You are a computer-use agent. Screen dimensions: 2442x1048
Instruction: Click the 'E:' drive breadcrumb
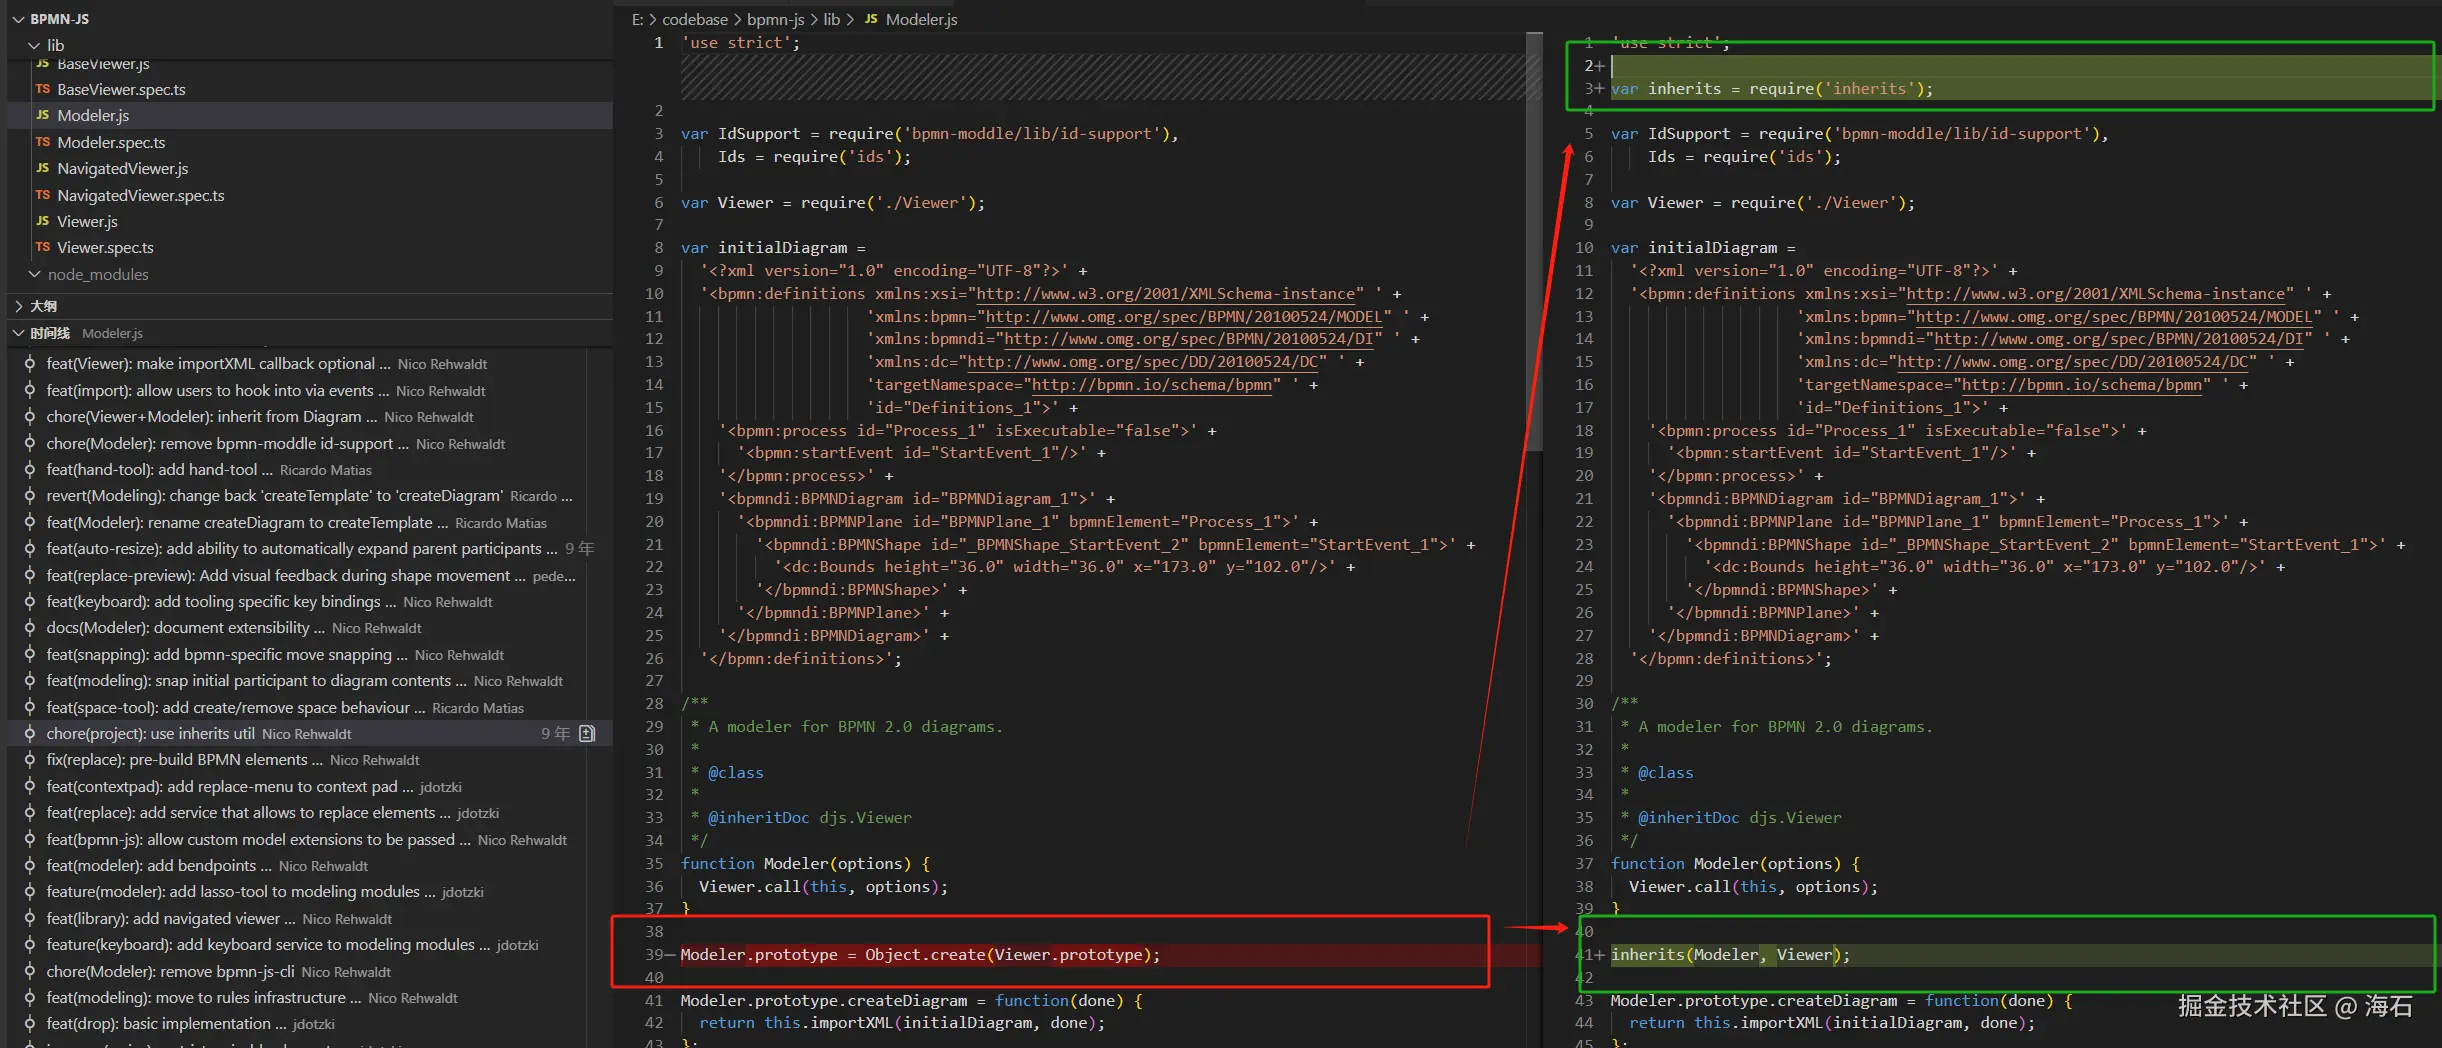click(x=638, y=19)
